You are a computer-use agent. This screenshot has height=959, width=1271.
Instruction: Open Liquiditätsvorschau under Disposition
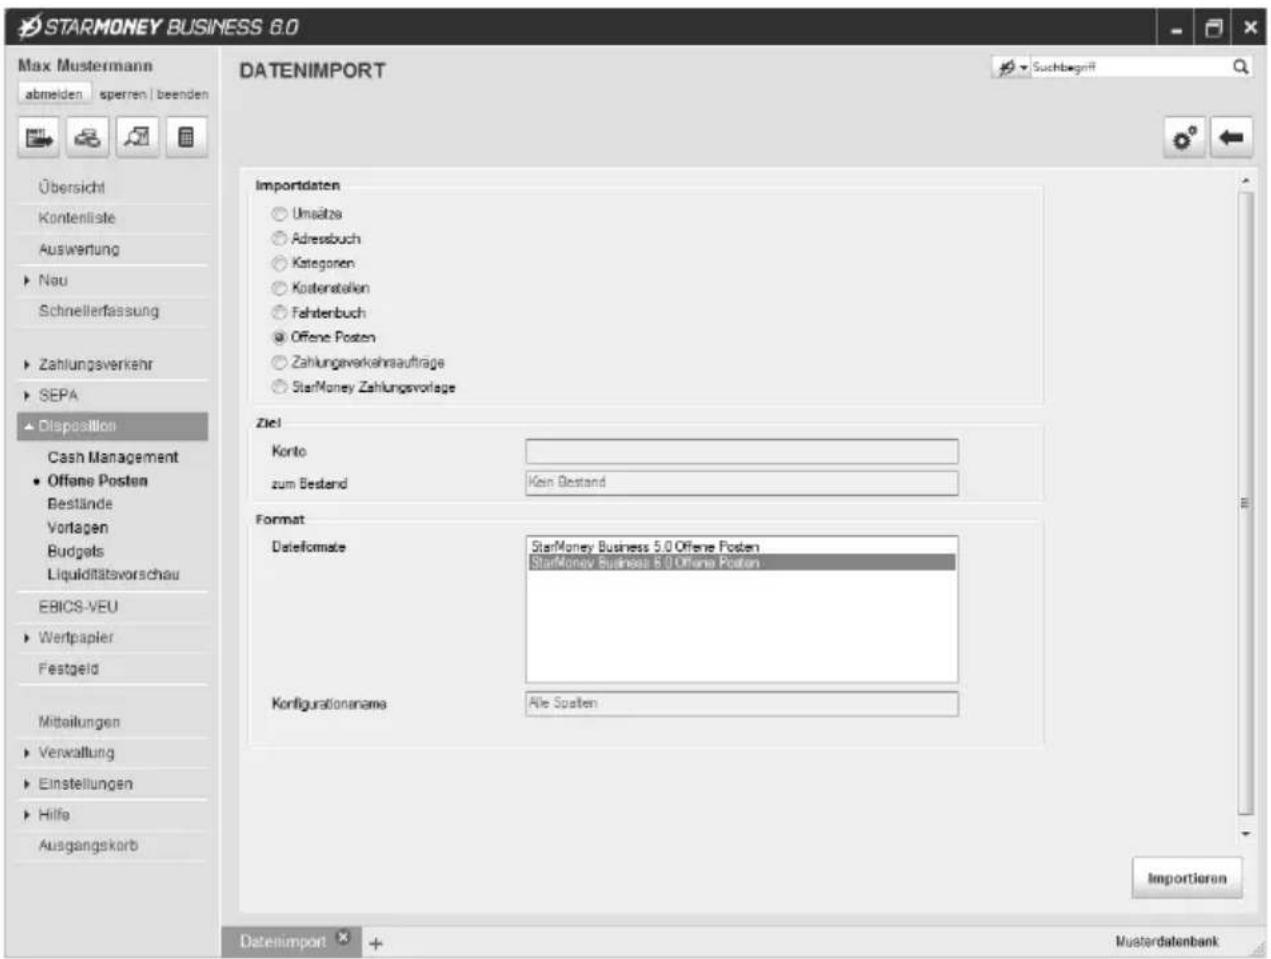(113, 575)
